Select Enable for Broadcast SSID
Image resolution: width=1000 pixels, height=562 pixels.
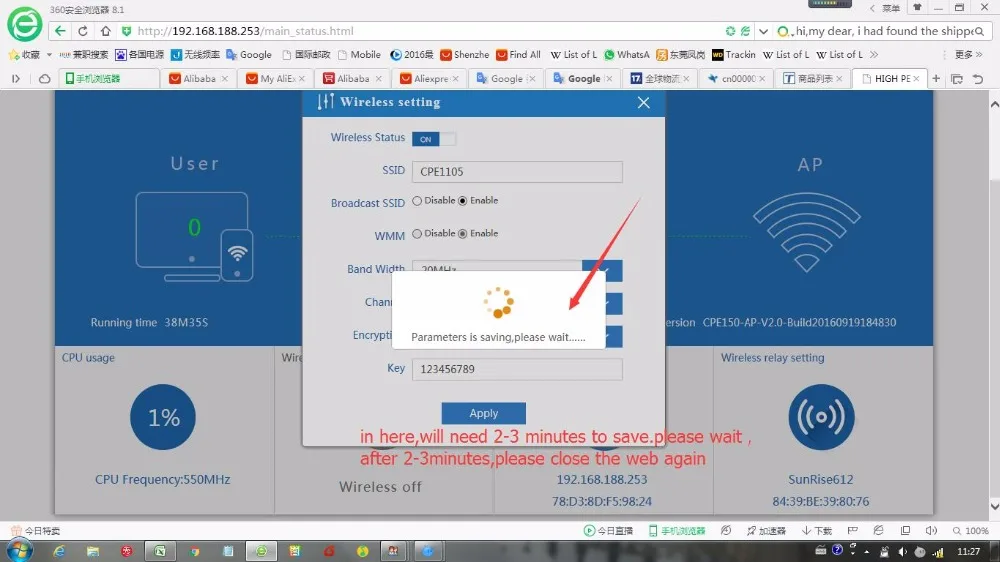click(x=463, y=200)
